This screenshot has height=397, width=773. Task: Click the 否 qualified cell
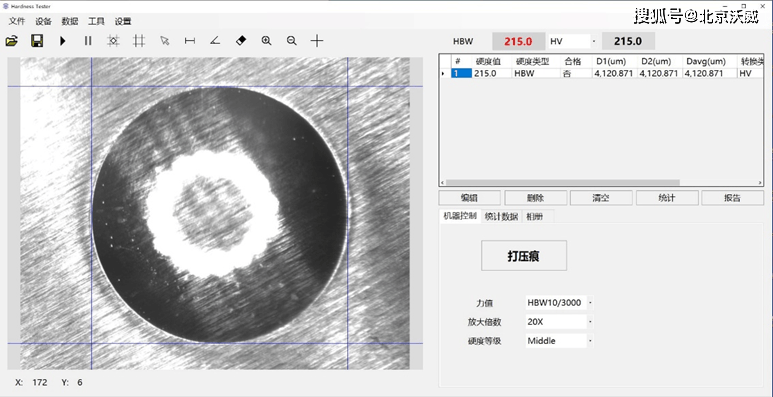click(x=577, y=73)
